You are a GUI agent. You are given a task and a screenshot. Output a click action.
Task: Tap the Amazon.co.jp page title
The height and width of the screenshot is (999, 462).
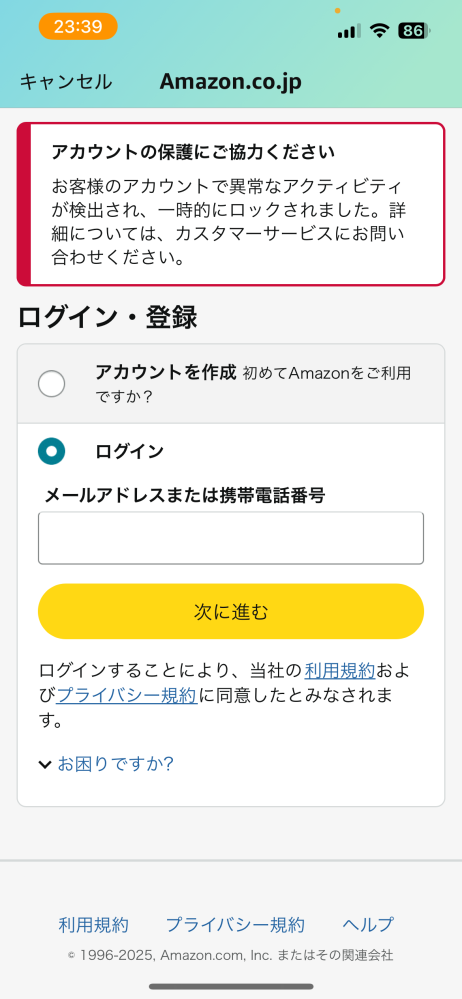click(230, 82)
